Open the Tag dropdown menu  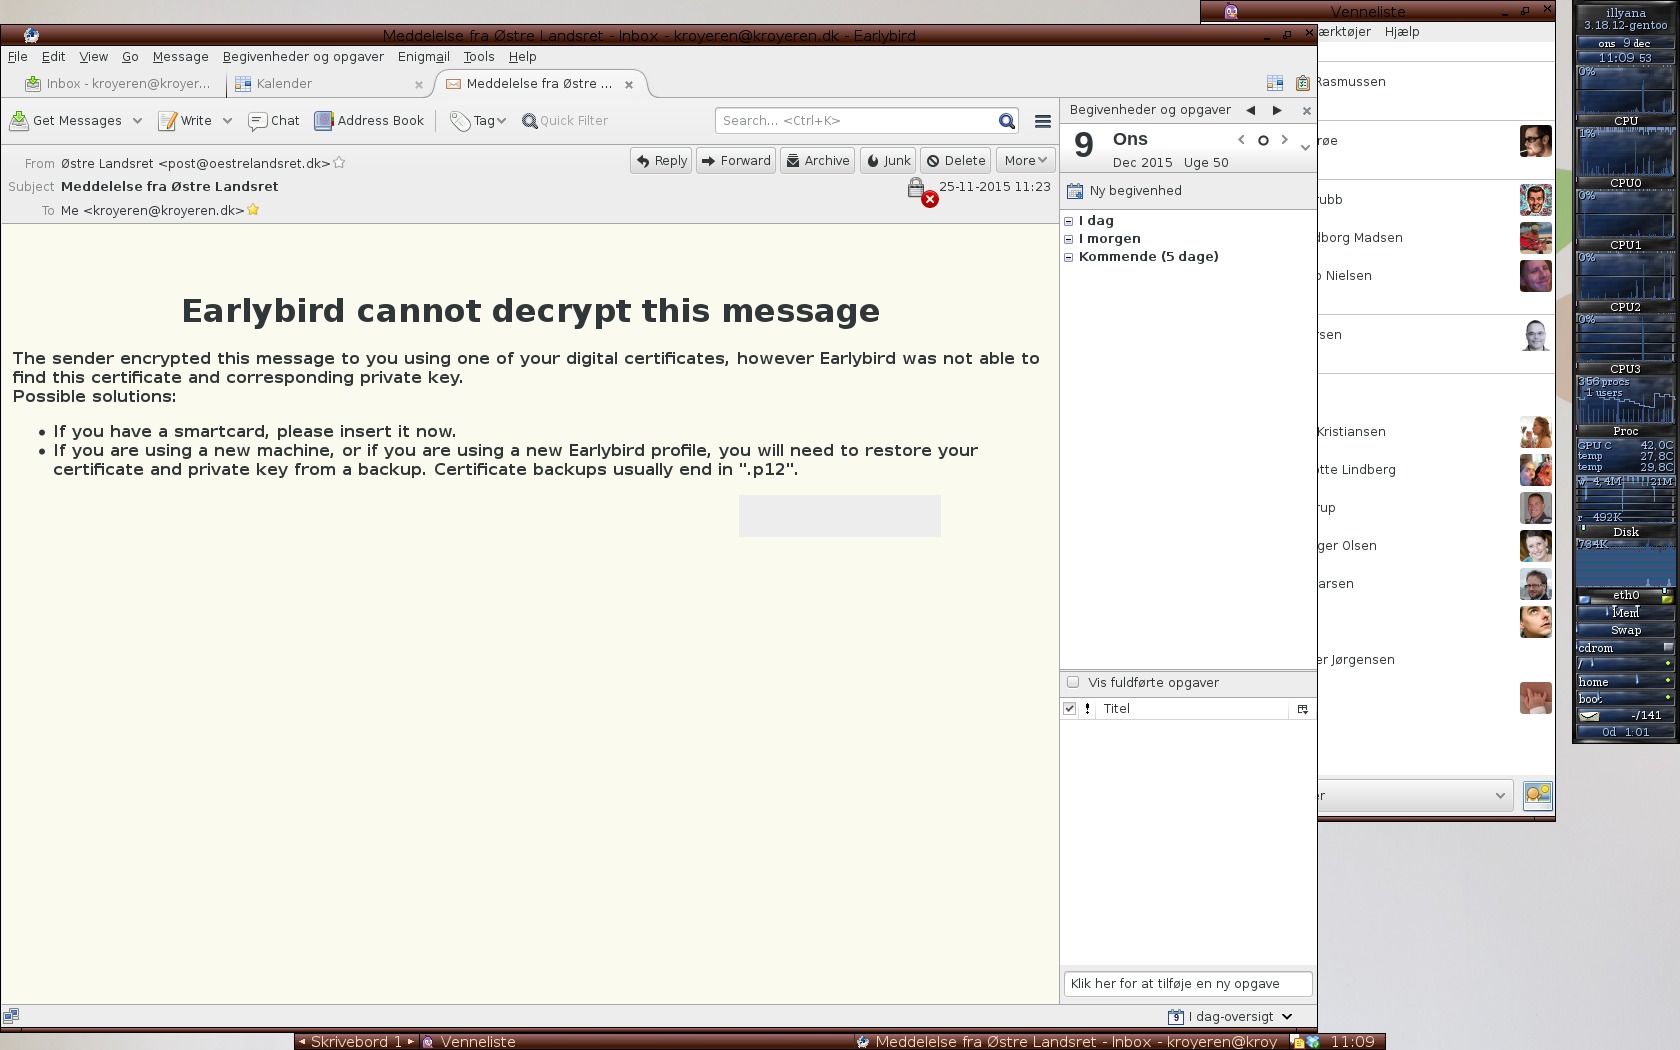[478, 121]
